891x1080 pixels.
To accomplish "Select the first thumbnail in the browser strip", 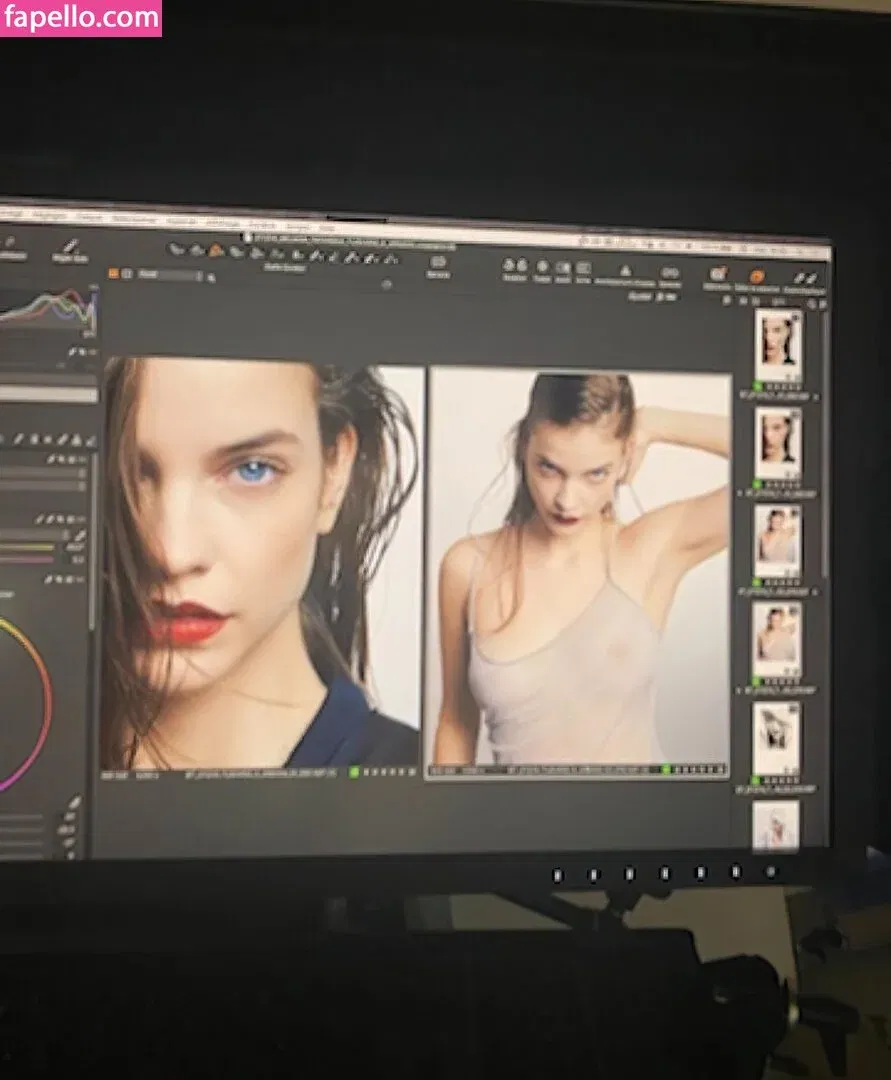I will pos(778,341).
